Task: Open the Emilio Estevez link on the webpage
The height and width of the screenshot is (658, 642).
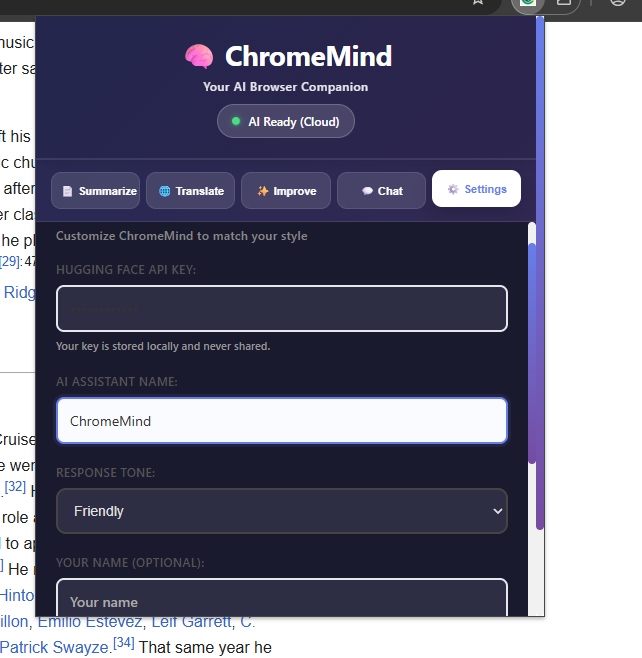Action: 90,621
